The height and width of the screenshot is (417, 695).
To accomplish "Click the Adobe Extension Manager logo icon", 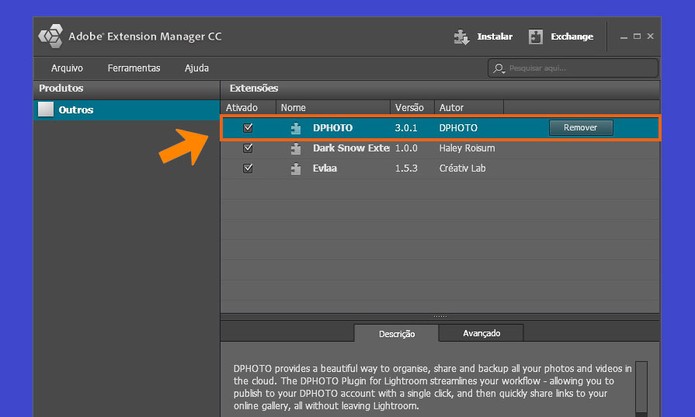I will click(x=51, y=36).
